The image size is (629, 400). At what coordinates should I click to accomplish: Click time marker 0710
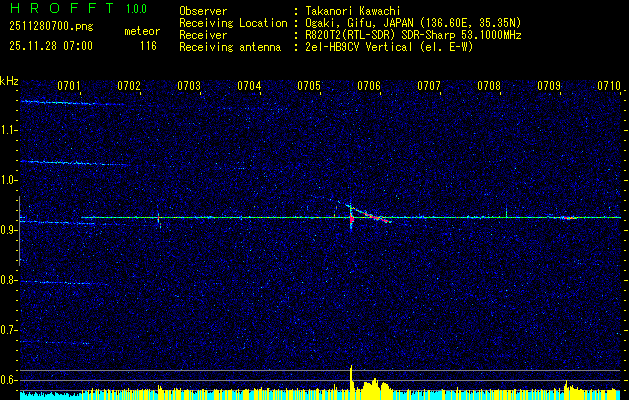(x=609, y=86)
